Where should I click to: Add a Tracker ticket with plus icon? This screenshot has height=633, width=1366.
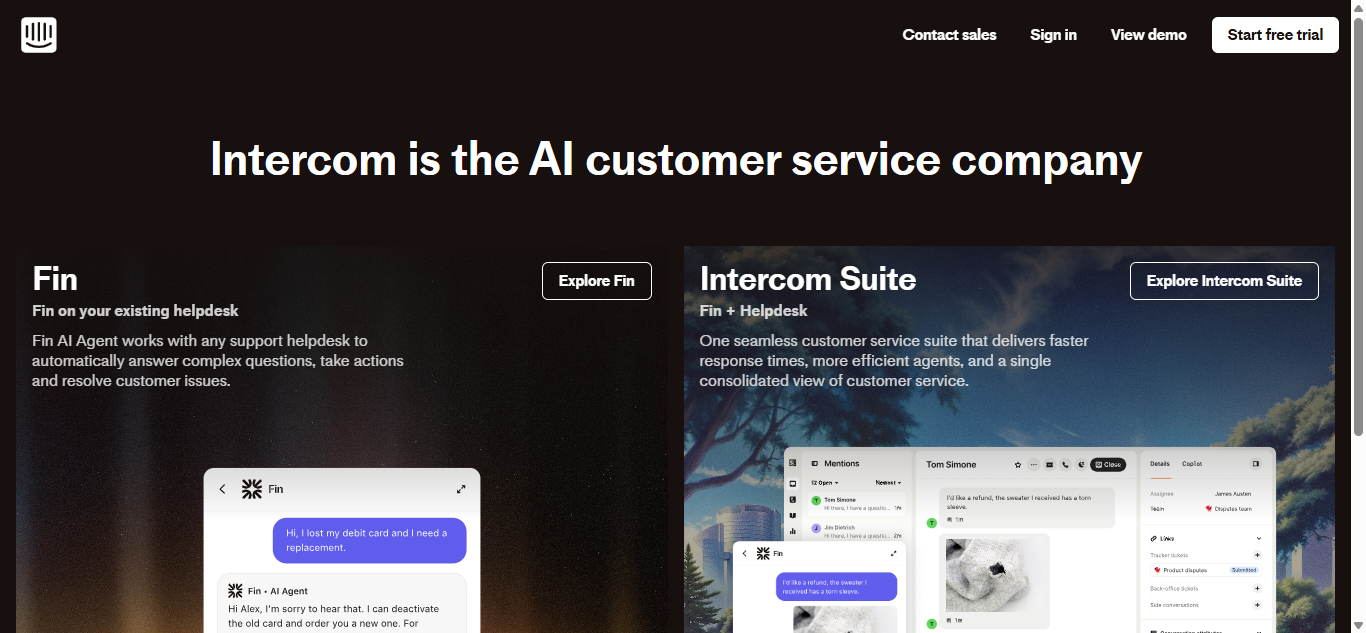pyautogui.click(x=1257, y=555)
